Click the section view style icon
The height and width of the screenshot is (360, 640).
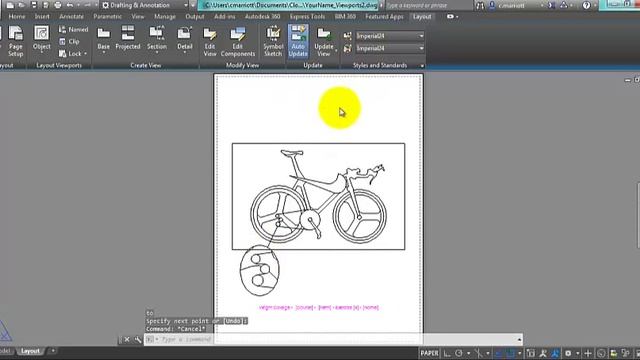point(348,36)
